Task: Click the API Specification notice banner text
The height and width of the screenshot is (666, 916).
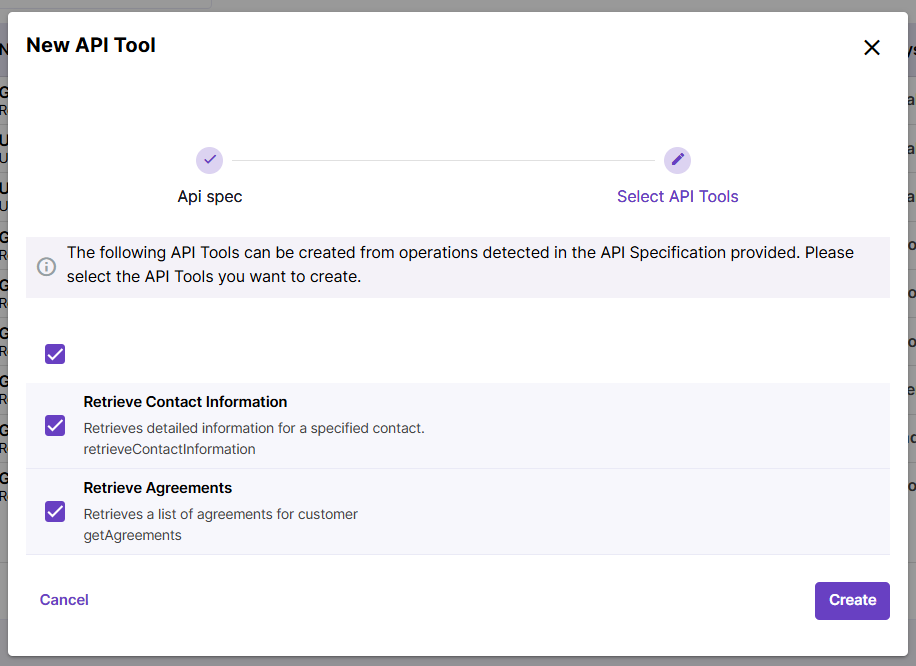Action: click(460, 265)
